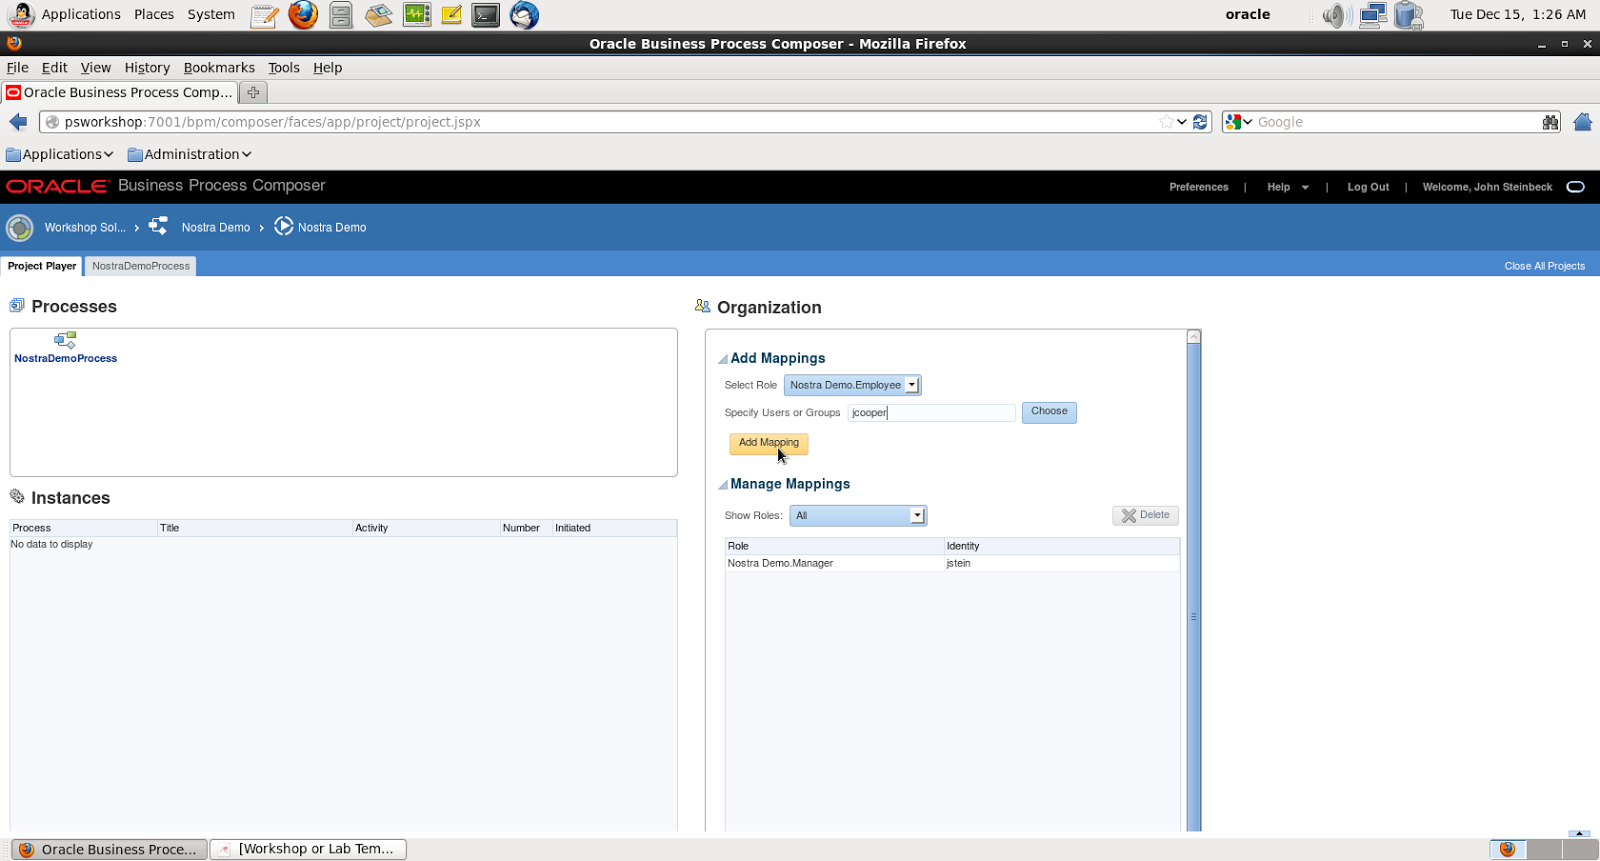Open the search engine selector dropdown

click(1239, 122)
